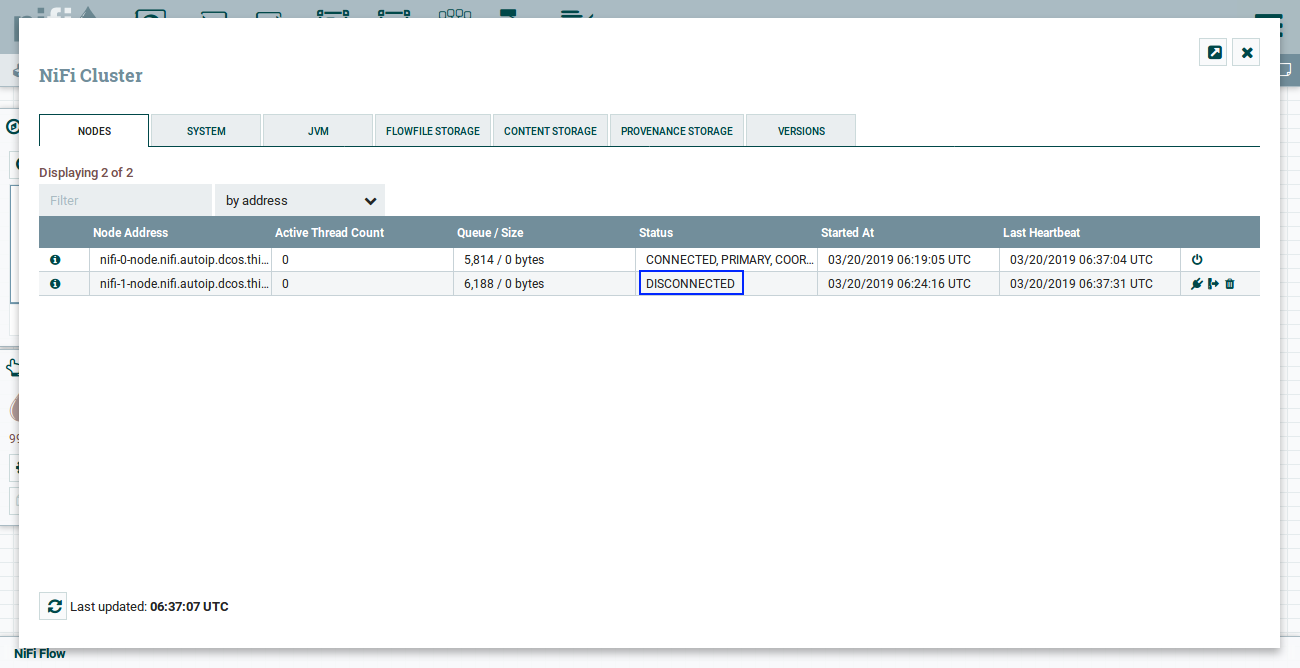Viewport: 1300px width, 668px height.
Task: Focus the Filter text field
Action: point(125,201)
